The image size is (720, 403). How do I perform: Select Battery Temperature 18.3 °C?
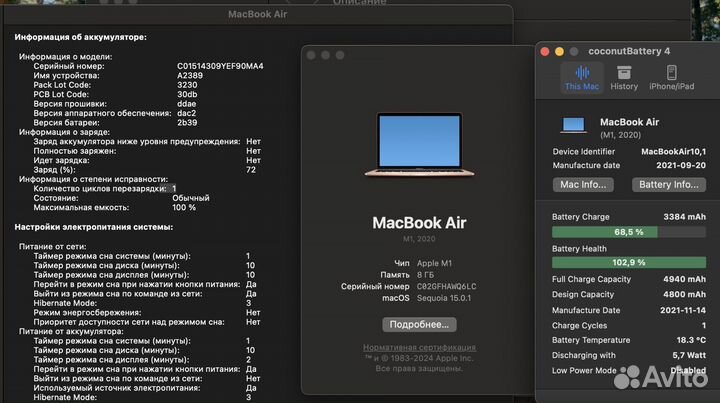click(691, 340)
